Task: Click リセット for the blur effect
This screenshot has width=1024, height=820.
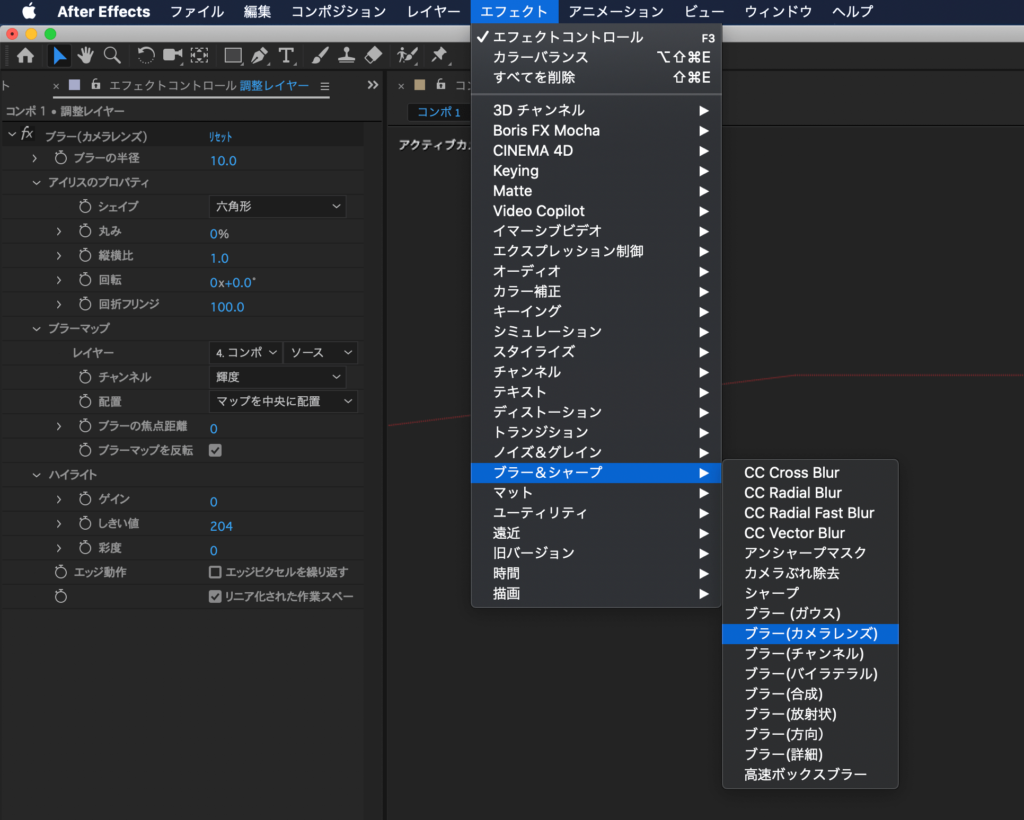Action: [221, 136]
